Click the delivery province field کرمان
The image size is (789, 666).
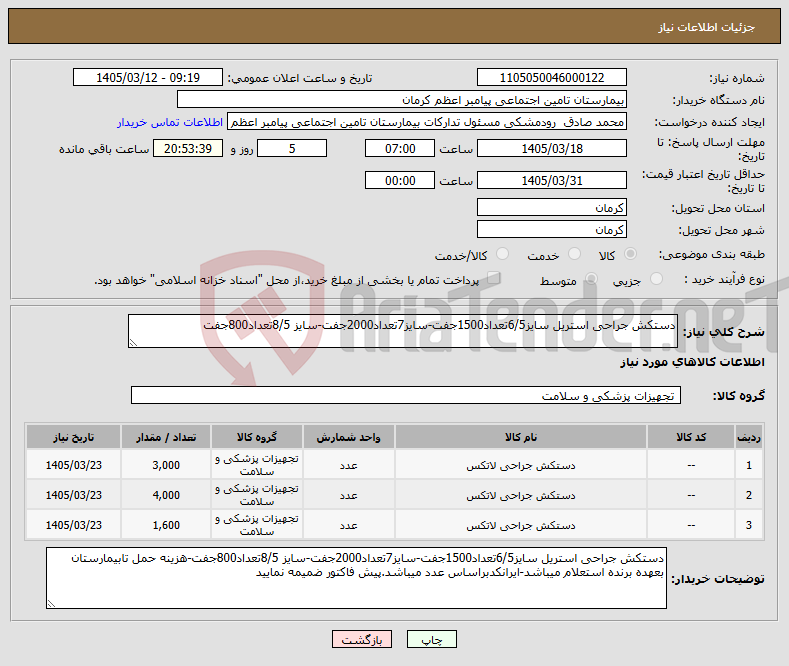[551, 207]
